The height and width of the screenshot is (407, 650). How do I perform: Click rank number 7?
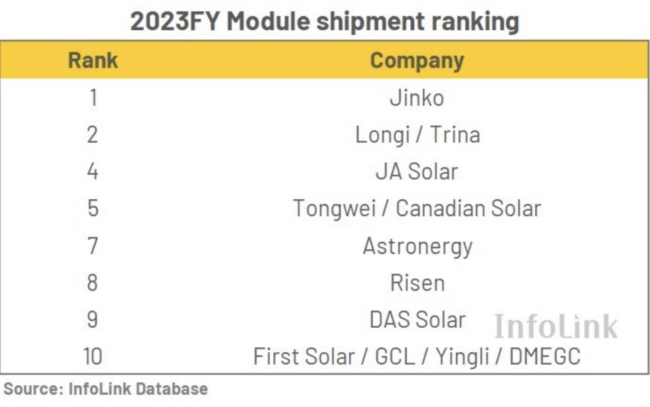pos(93,246)
